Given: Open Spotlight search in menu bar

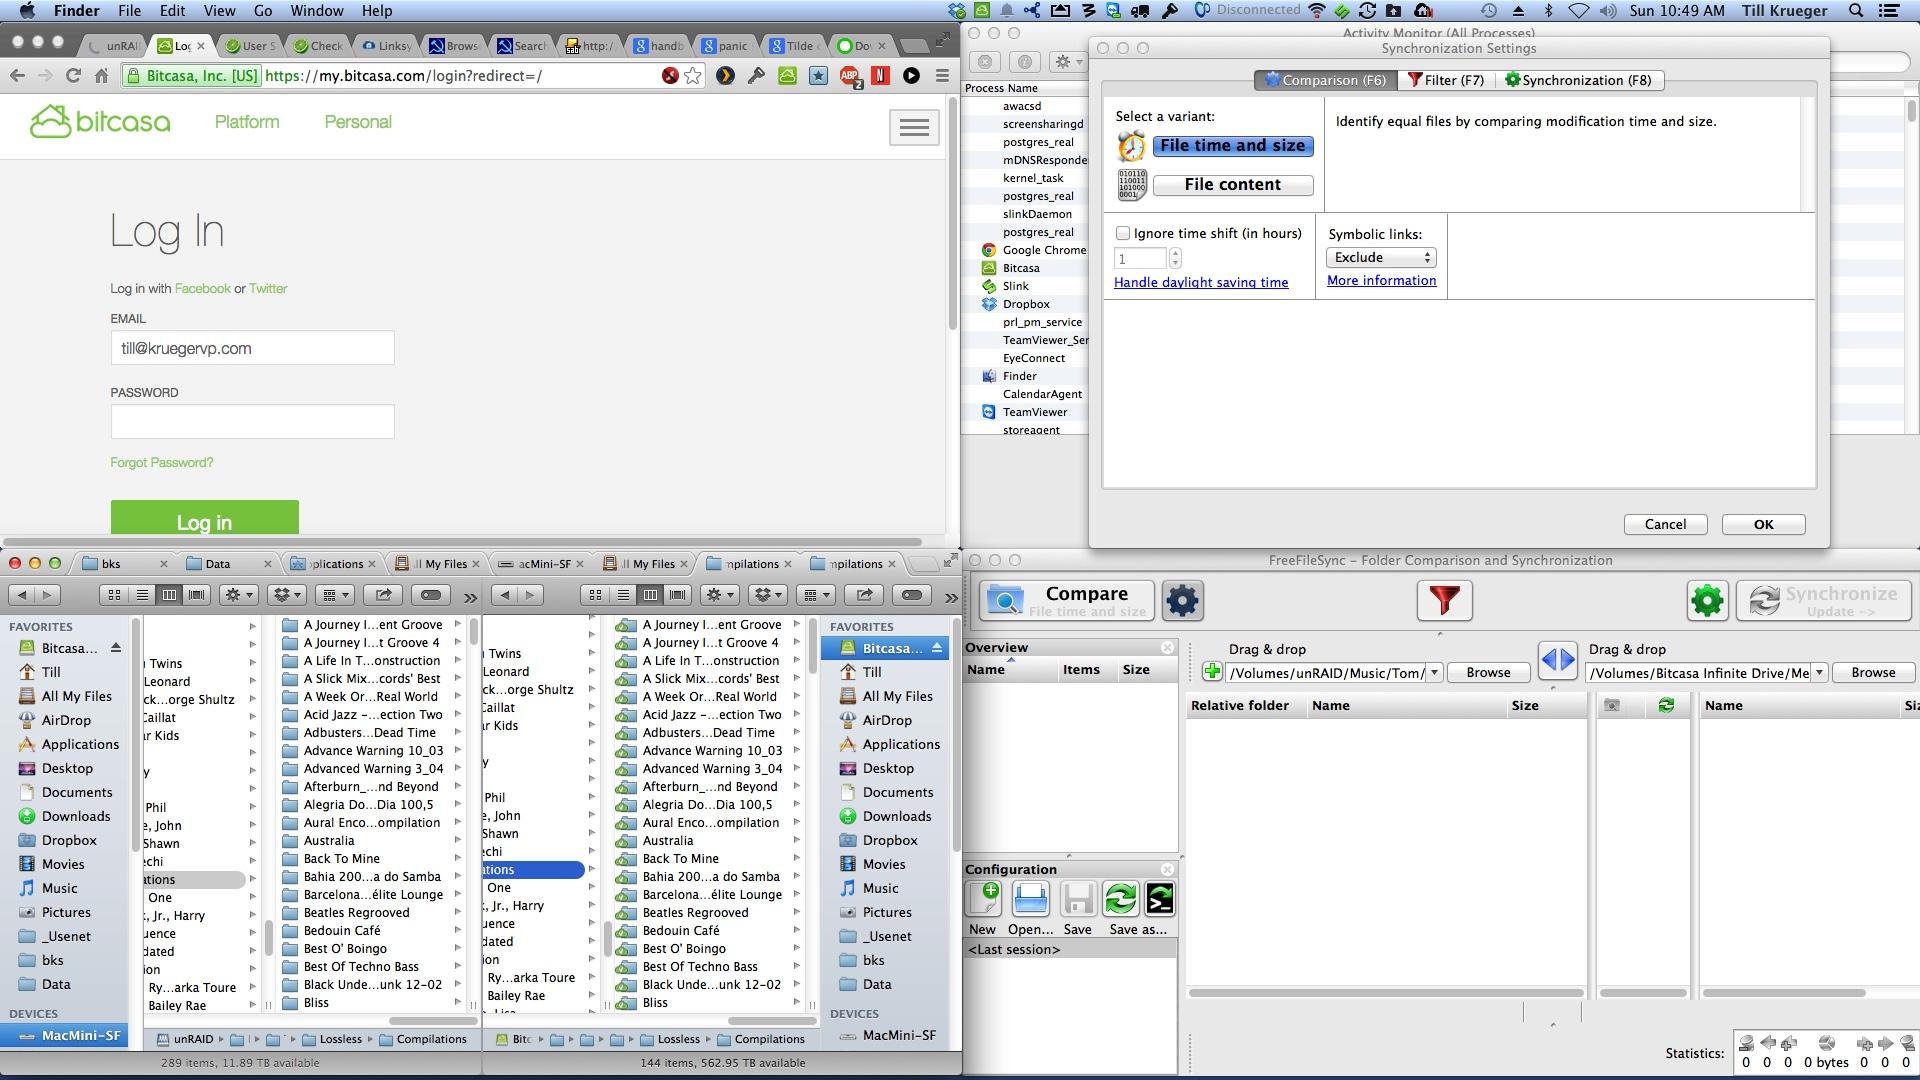Looking at the screenshot, I should pyautogui.click(x=1856, y=11).
